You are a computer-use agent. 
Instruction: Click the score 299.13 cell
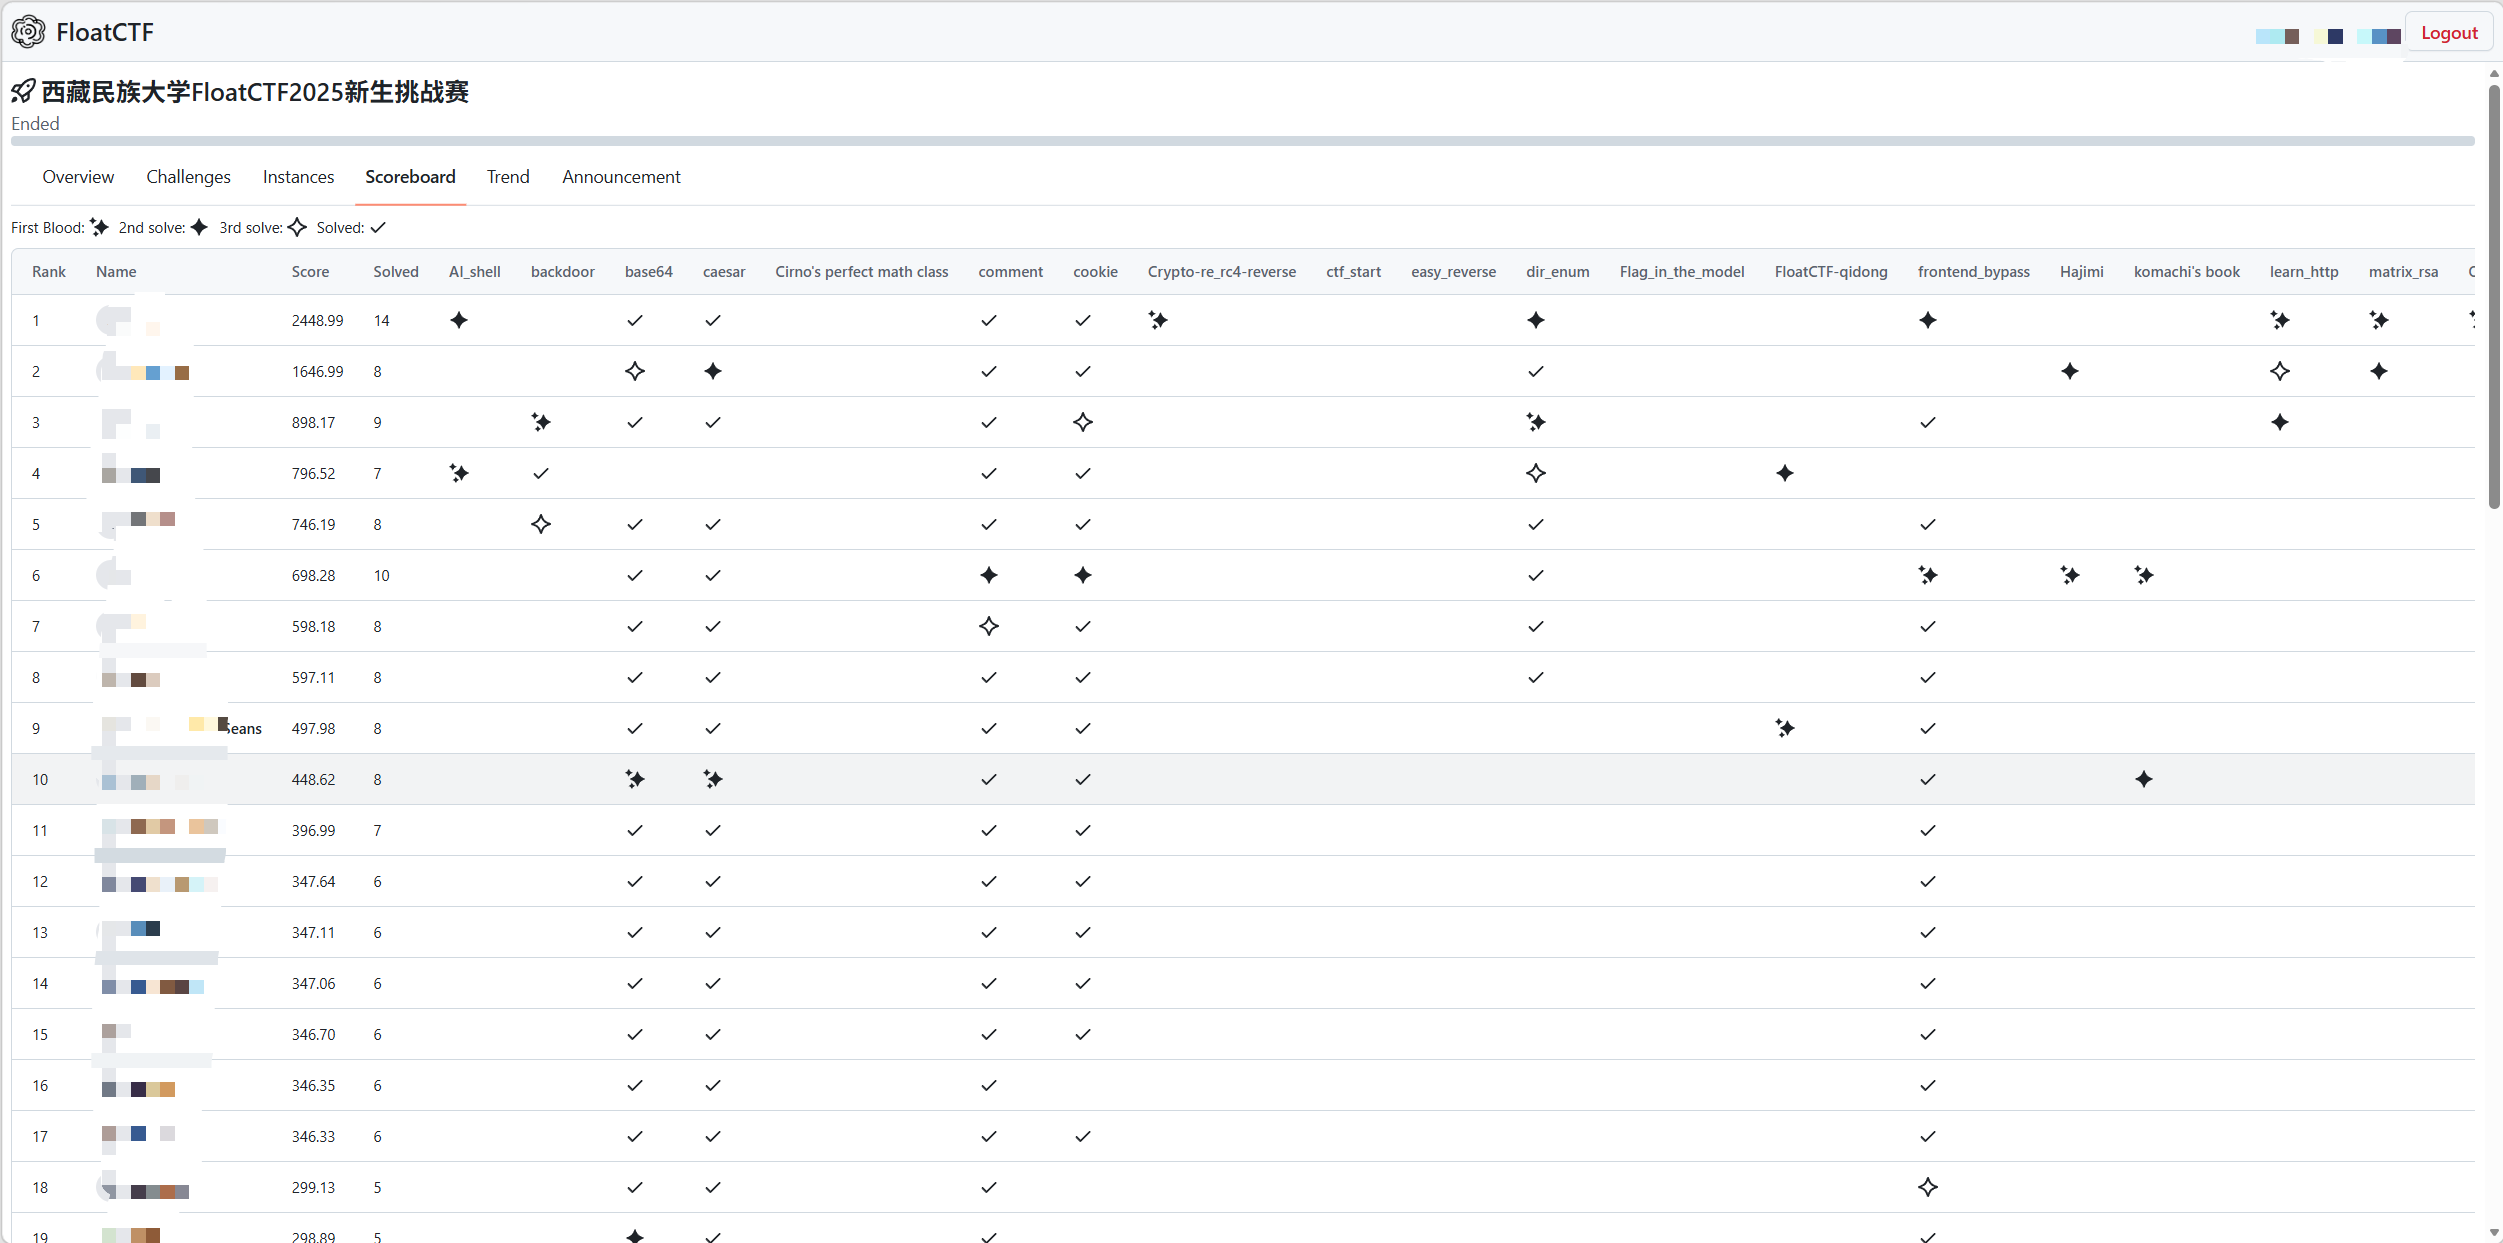313,1187
